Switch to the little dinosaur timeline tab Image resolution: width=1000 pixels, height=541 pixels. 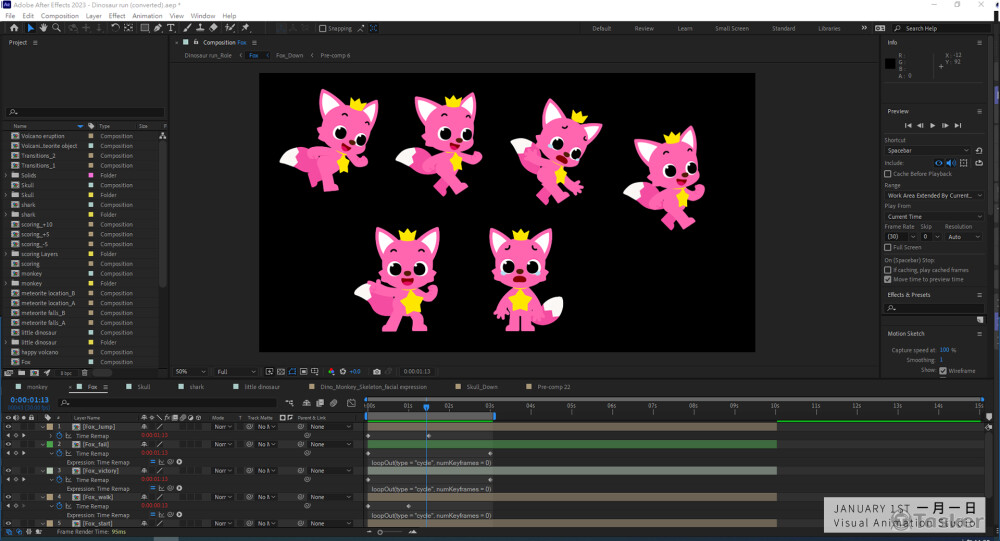coord(262,386)
